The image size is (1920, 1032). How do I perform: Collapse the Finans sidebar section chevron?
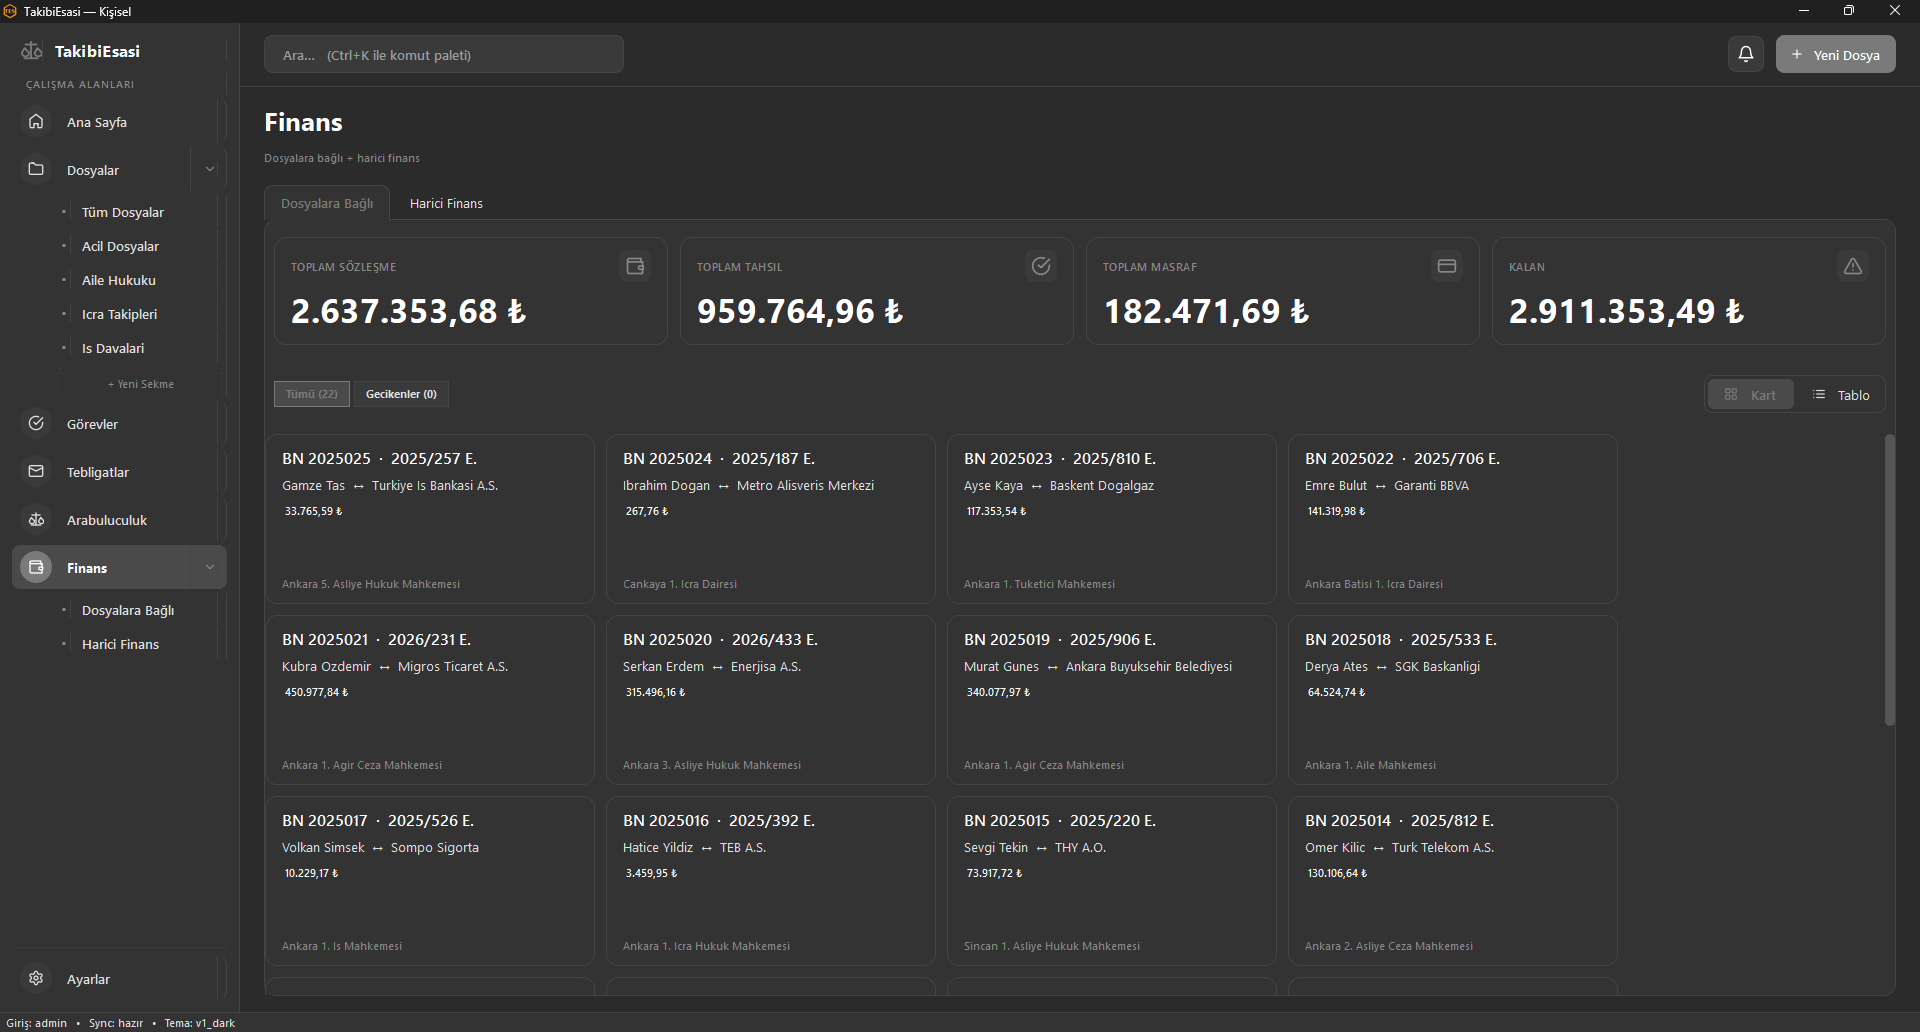click(210, 567)
